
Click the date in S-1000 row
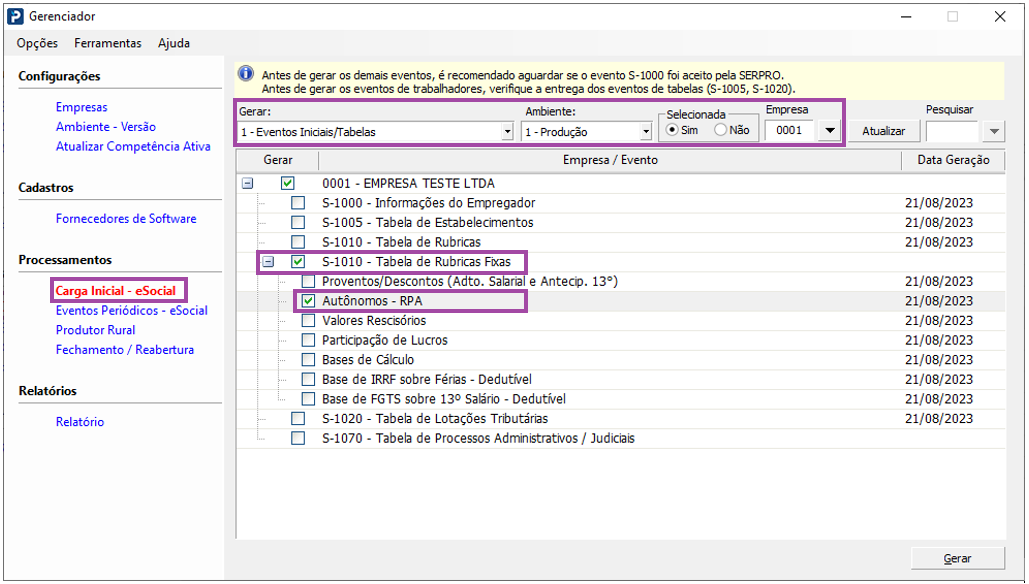938,203
